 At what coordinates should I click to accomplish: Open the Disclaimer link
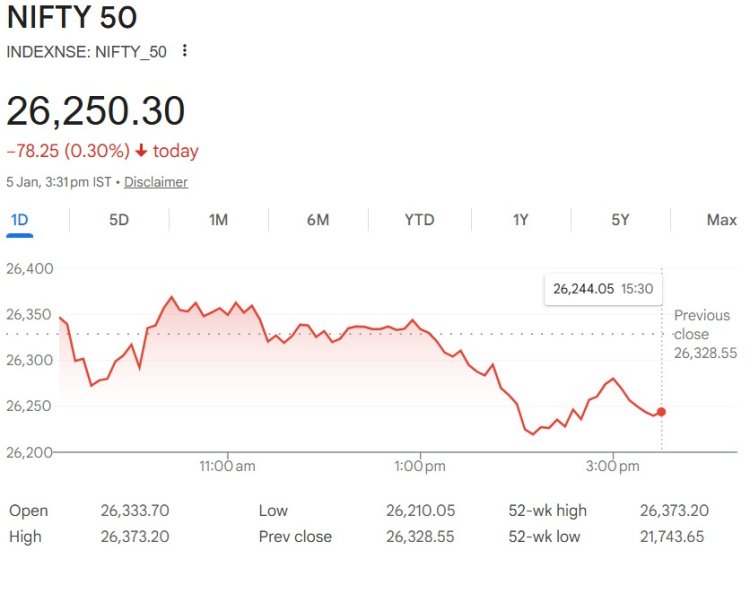pyautogui.click(x=155, y=182)
